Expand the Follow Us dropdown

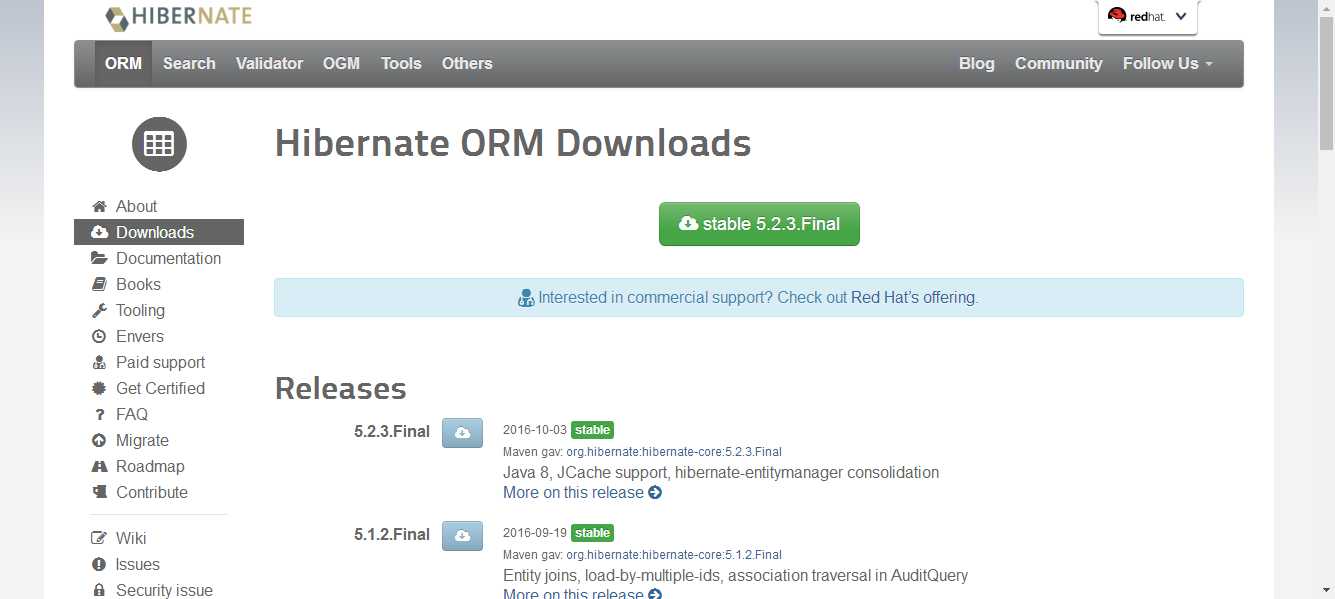[1168, 63]
